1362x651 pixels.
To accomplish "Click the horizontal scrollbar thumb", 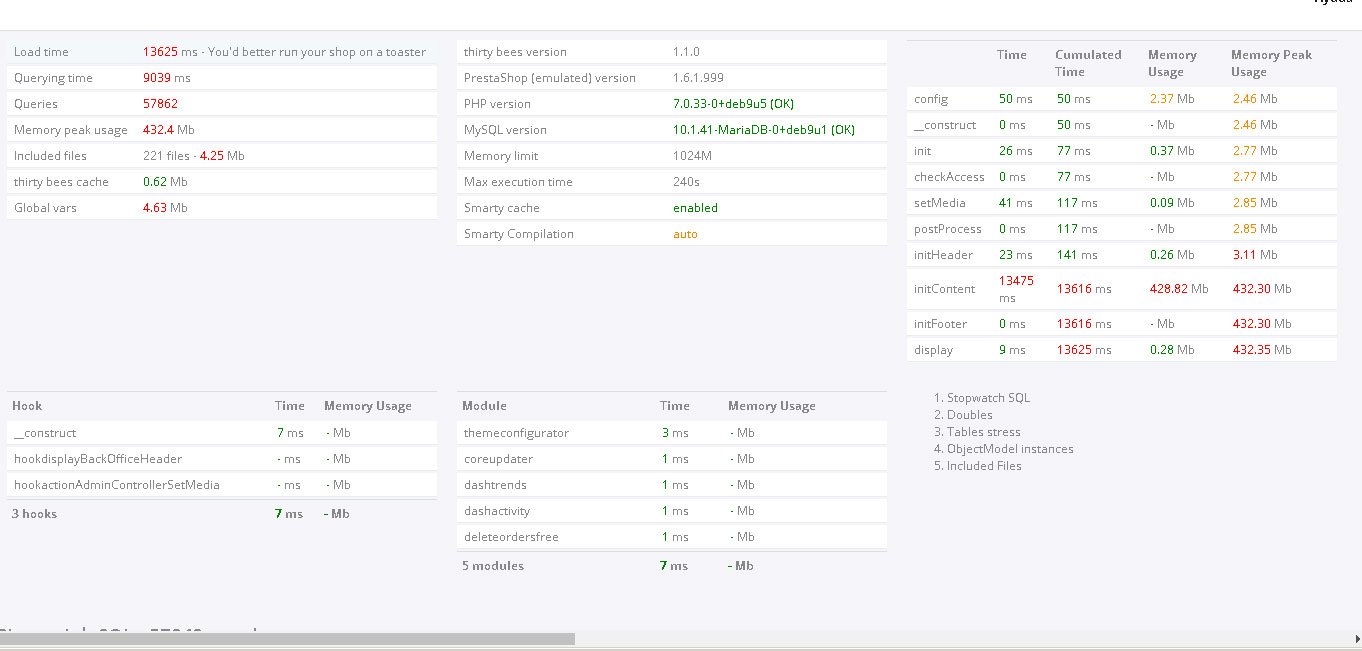I will tap(287, 638).
